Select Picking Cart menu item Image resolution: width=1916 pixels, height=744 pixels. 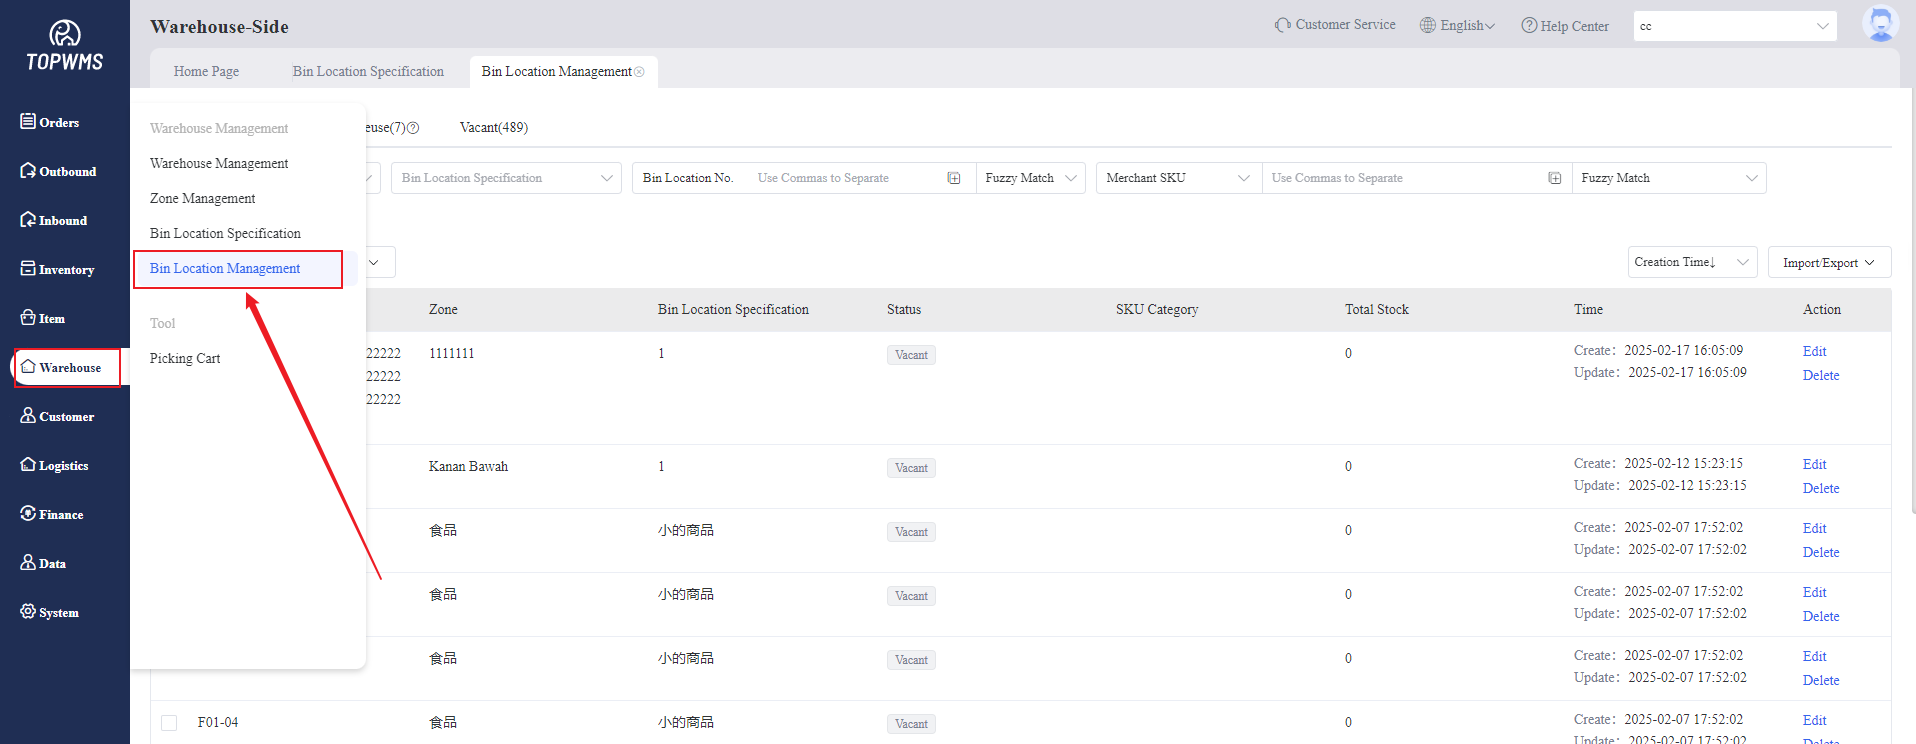pyautogui.click(x=185, y=359)
